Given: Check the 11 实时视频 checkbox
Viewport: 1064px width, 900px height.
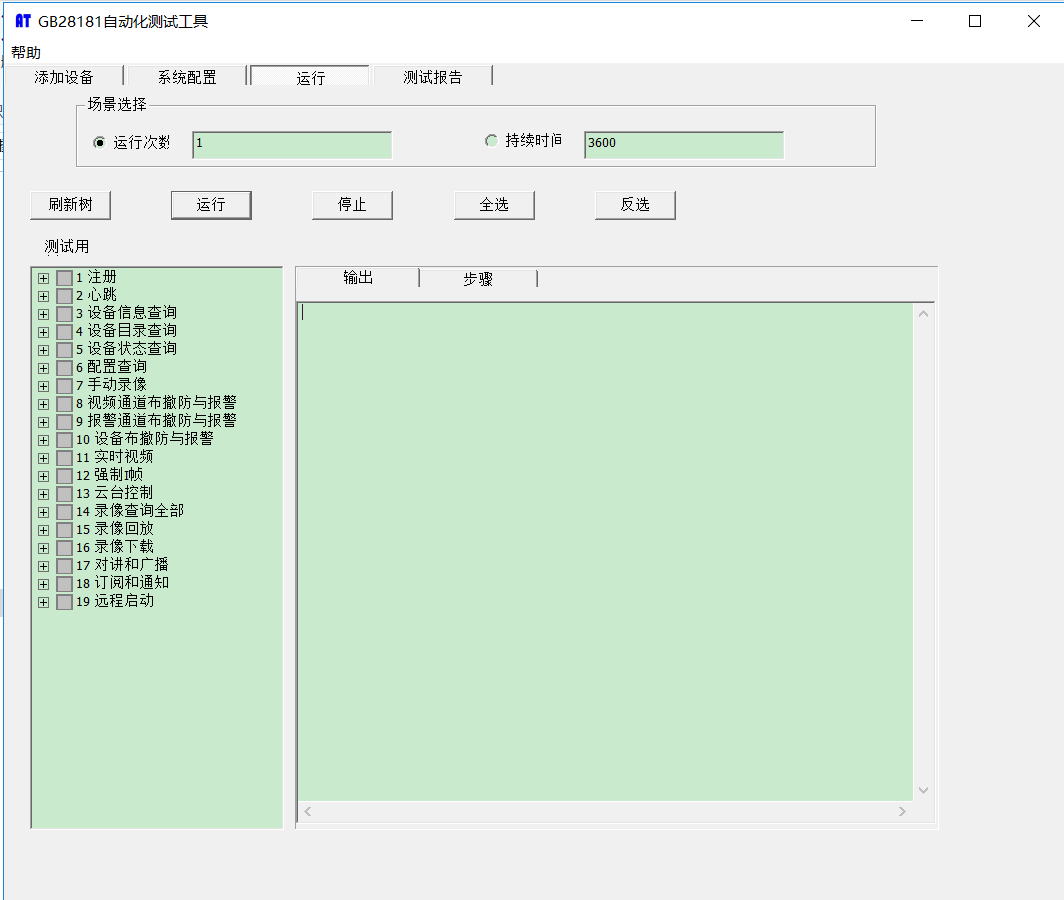Looking at the screenshot, I should click(64, 458).
